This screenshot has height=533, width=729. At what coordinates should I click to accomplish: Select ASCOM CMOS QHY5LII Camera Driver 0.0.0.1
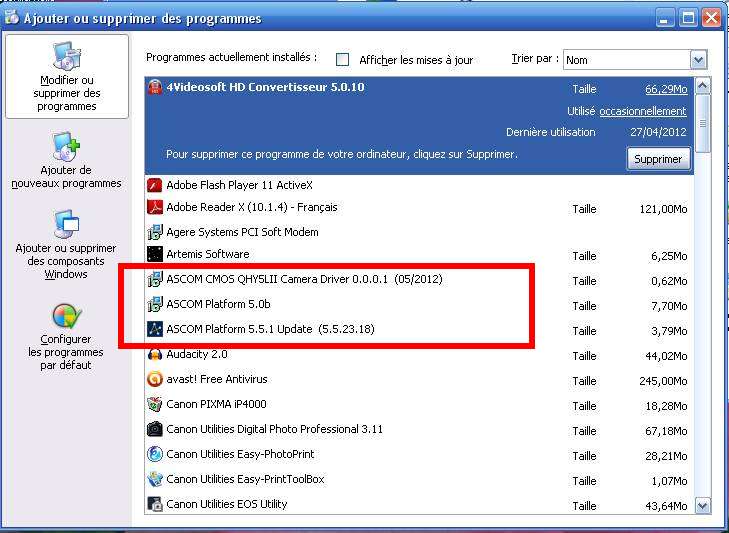419,280
